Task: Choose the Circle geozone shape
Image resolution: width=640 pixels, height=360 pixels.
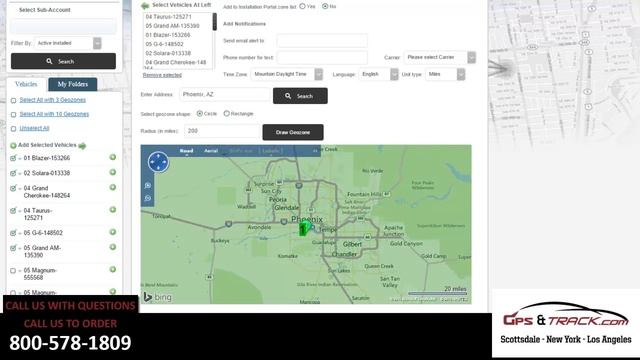Action: point(200,113)
